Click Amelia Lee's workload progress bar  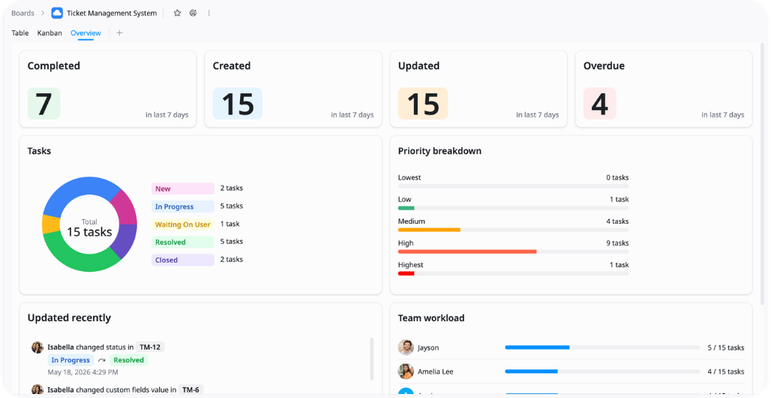click(602, 371)
